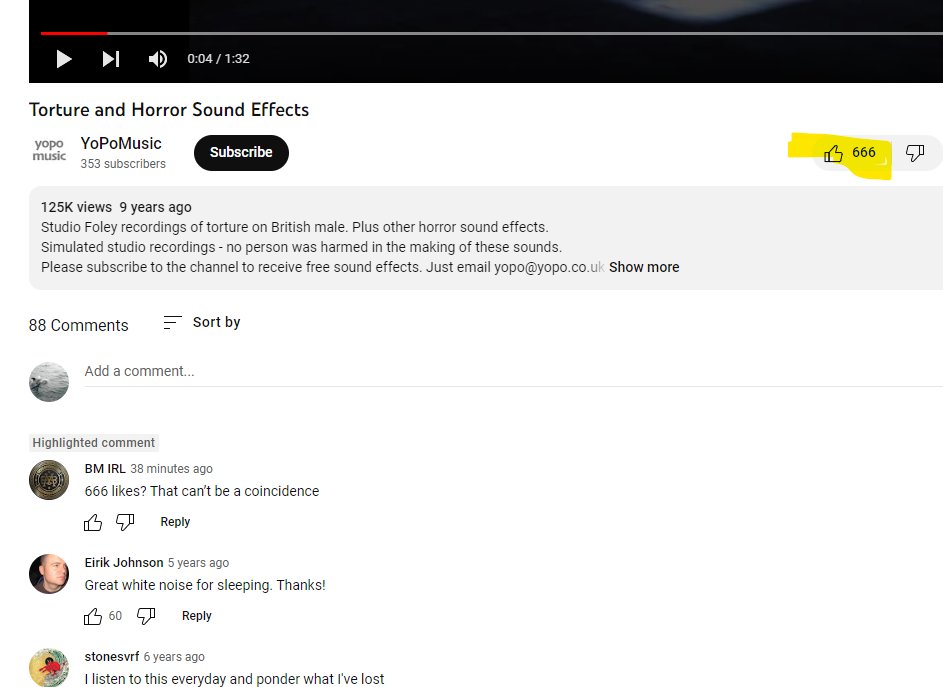The image size is (943, 687).
Task: Open stonesvrf's profile name
Action: (x=112, y=656)
